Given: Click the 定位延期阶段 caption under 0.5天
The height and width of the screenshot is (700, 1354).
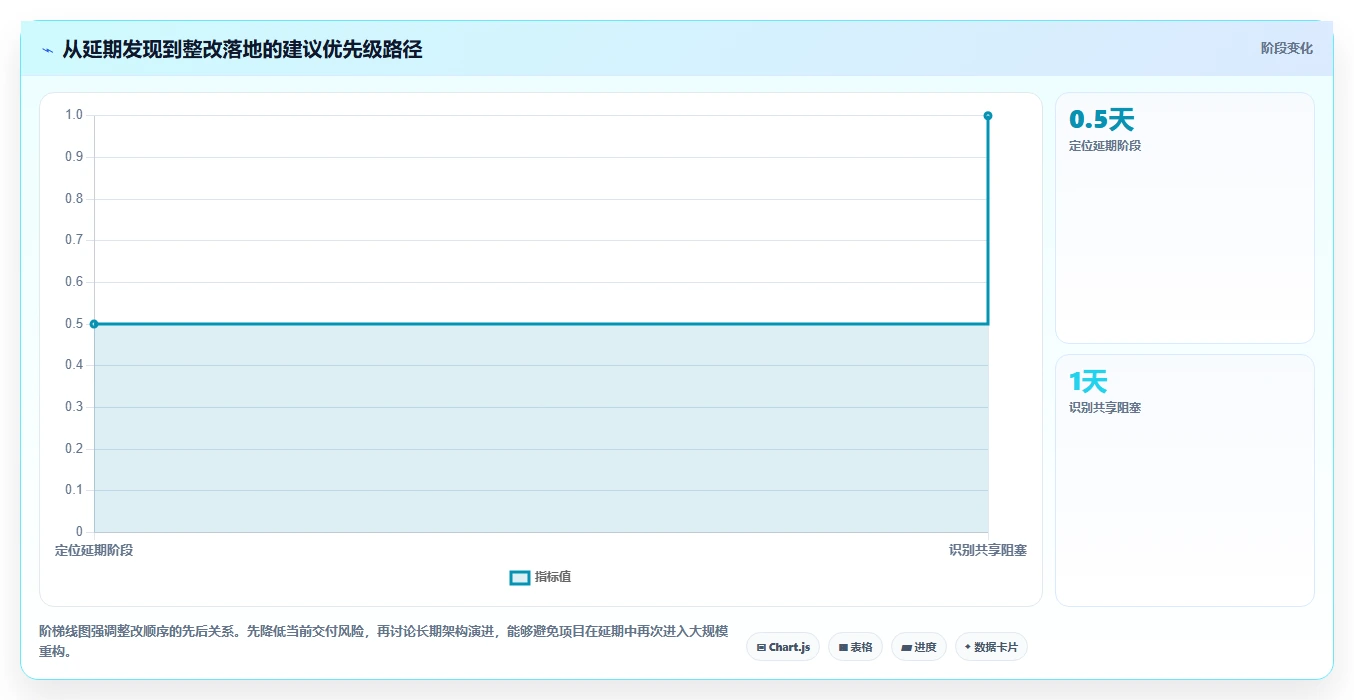Looking at the screenshot, I should point(1105,146).
